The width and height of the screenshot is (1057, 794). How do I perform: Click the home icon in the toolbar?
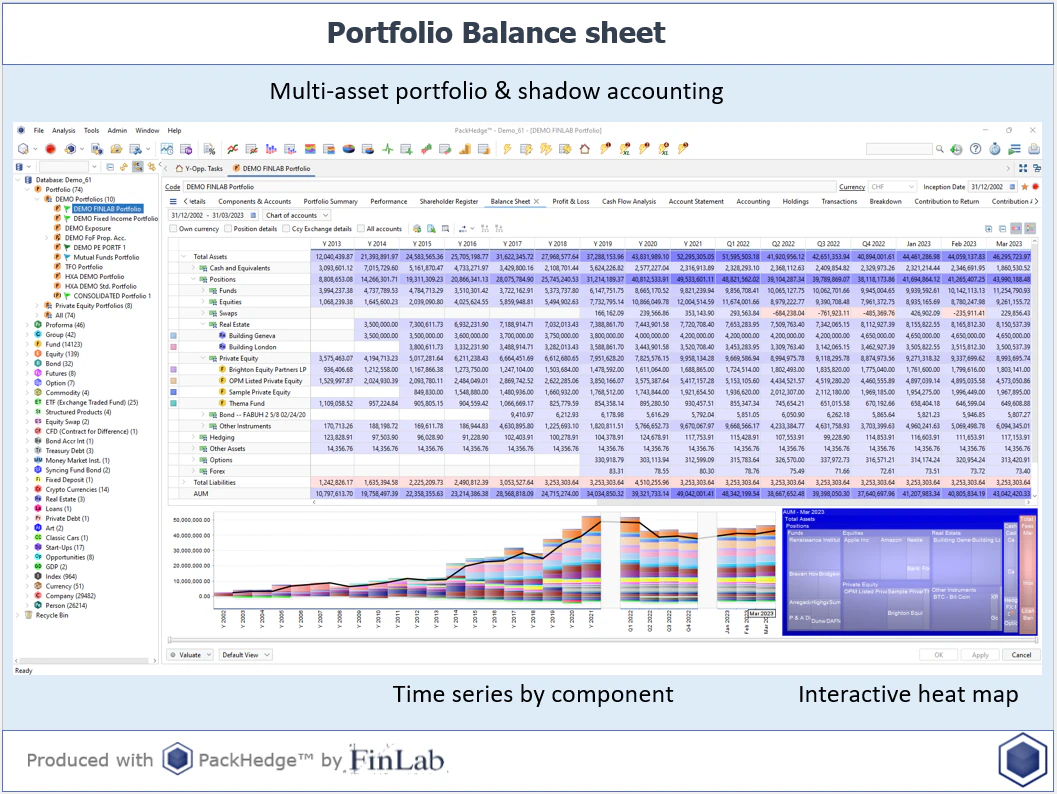[x=585, y=148]
